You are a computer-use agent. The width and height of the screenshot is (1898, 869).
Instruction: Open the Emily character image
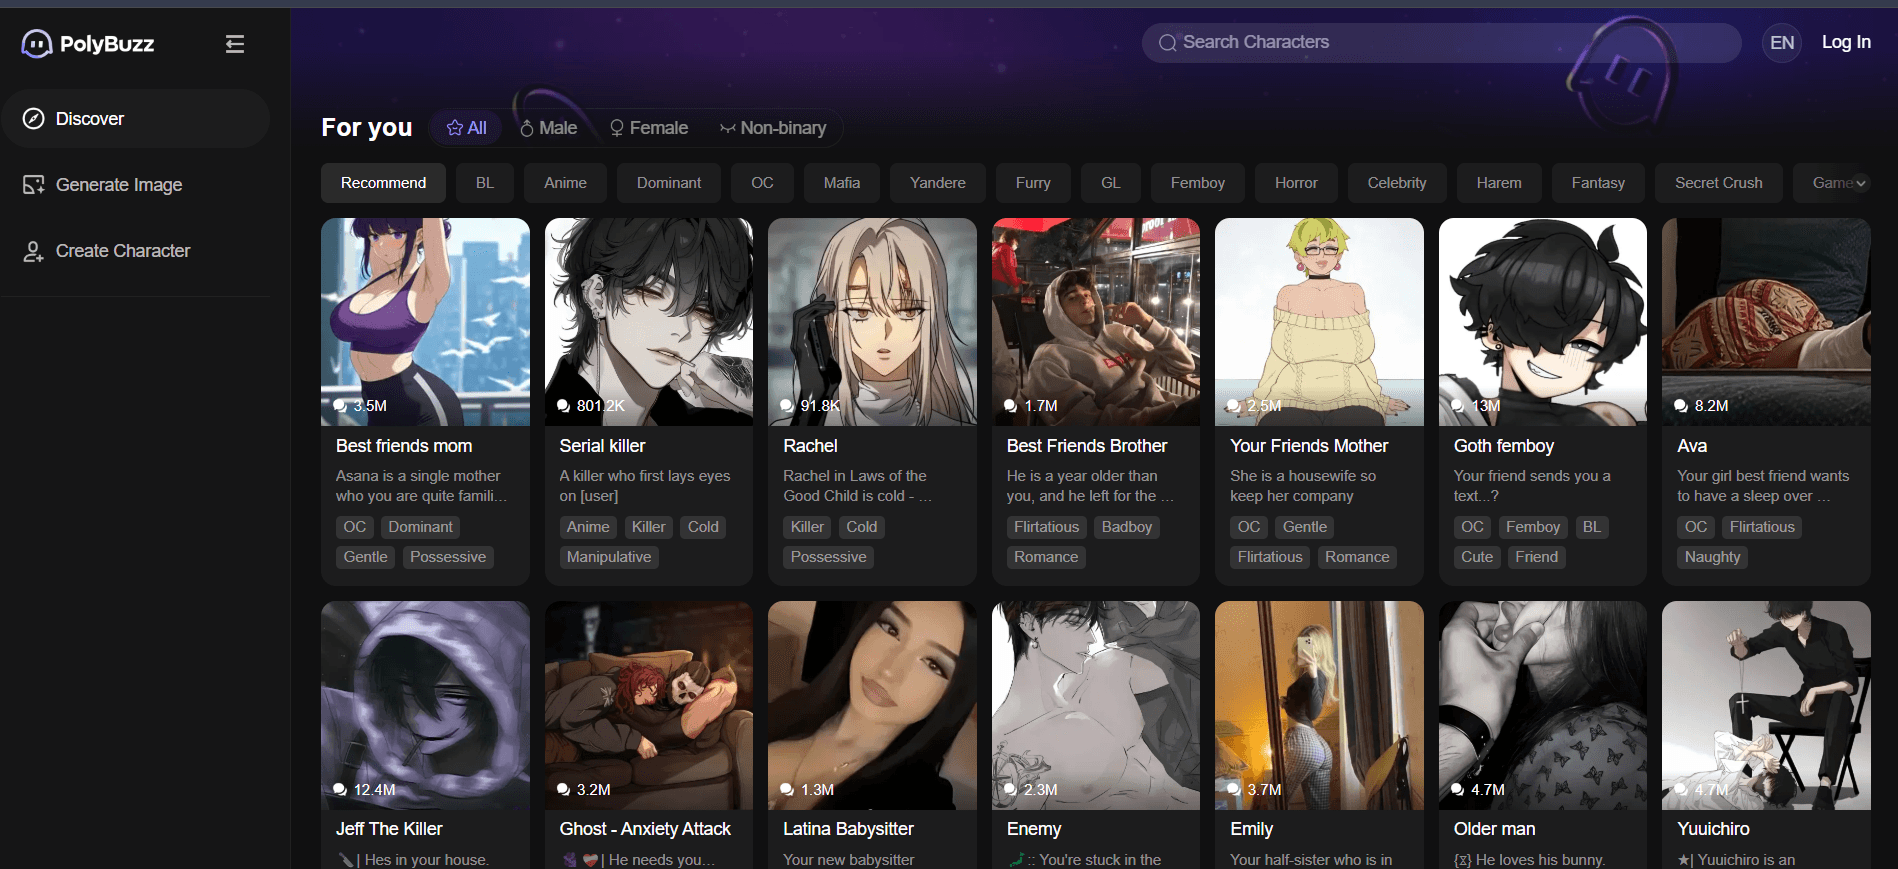click(1319, 705)
